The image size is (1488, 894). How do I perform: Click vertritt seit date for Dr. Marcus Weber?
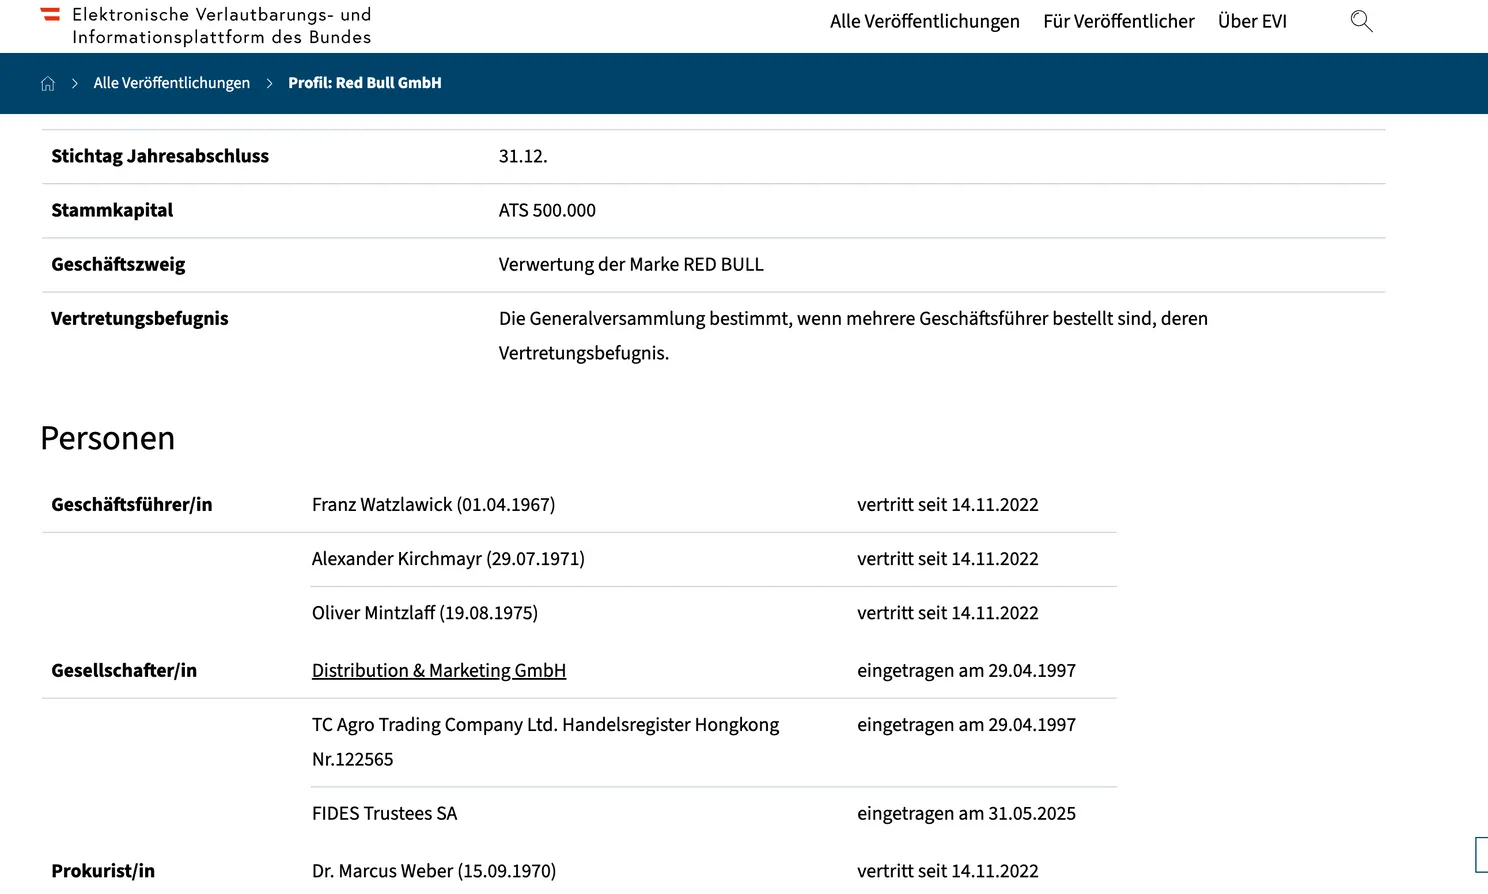[x=948, y=871]
